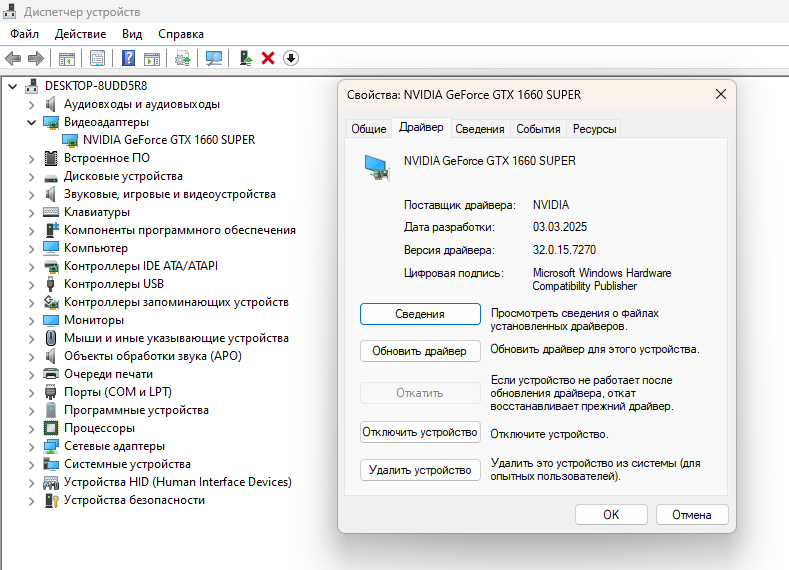Expand the Устройства HID node
789x570 pixels.
[x=32, y=482]
